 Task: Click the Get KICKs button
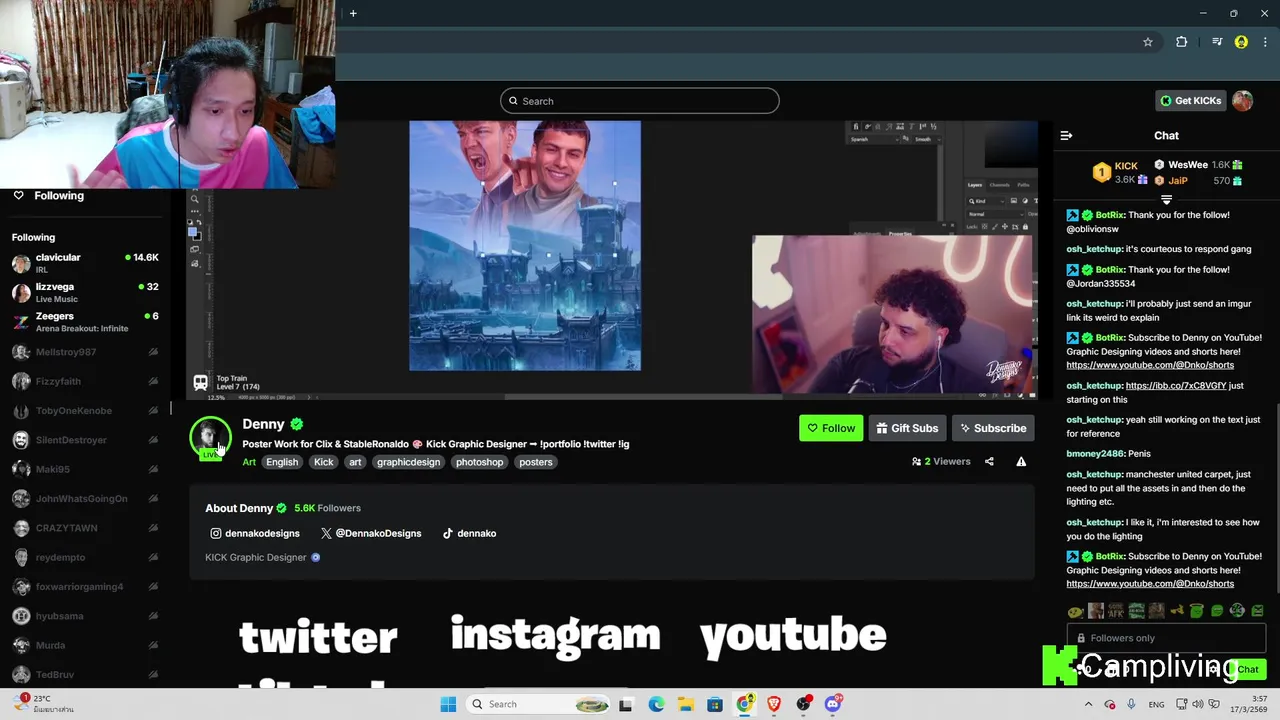tap(1190, 101)
